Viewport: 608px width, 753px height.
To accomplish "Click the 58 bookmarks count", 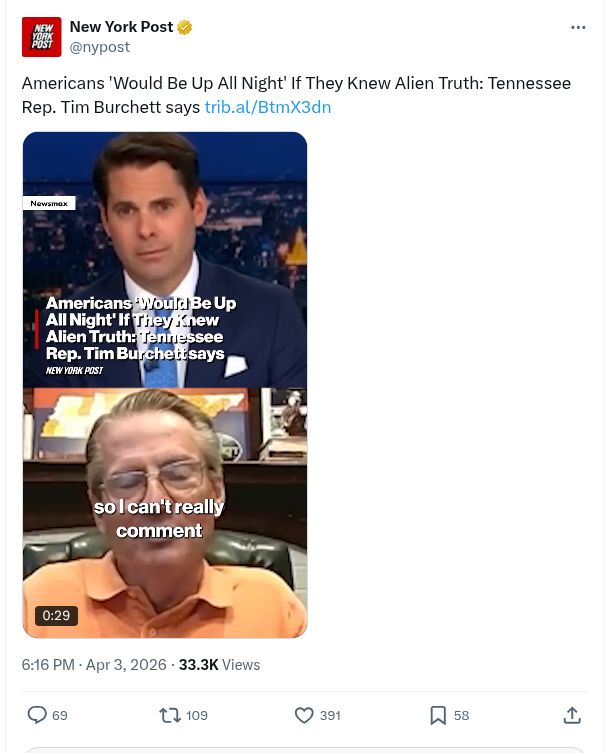I will [461, 716].
